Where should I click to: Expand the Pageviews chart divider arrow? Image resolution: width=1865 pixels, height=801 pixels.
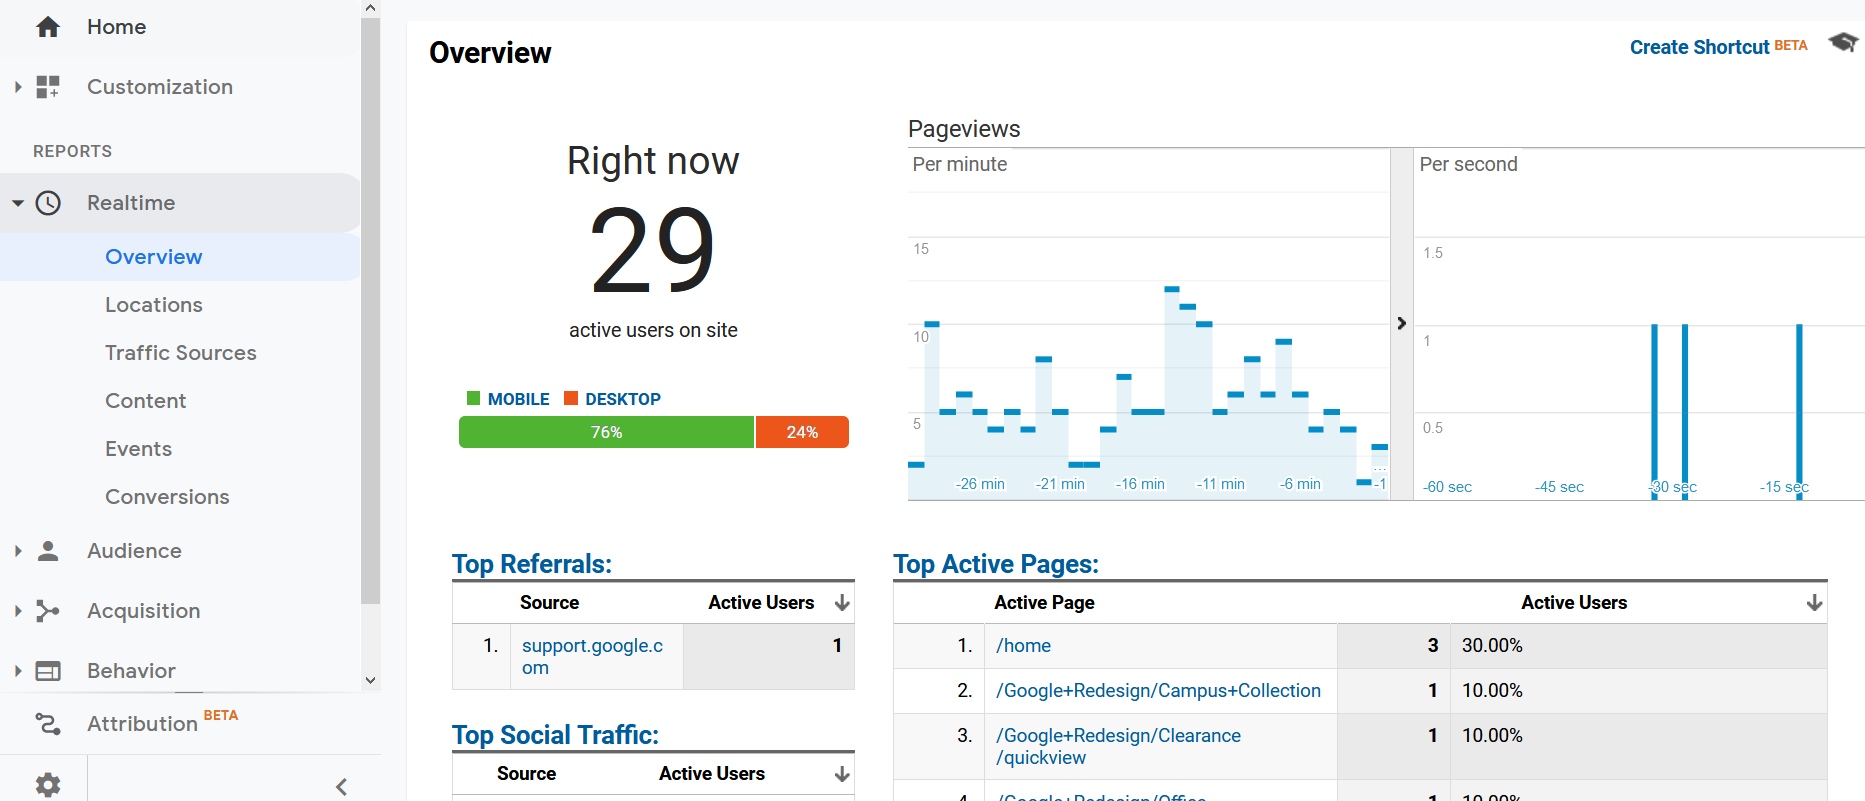[1401, 323]
